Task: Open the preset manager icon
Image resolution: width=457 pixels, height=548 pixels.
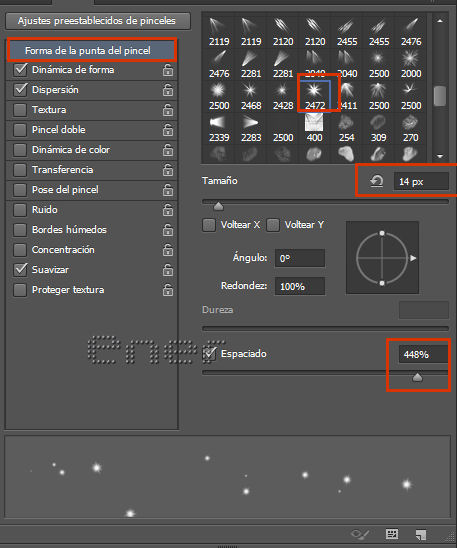Action: coord(392,534)
